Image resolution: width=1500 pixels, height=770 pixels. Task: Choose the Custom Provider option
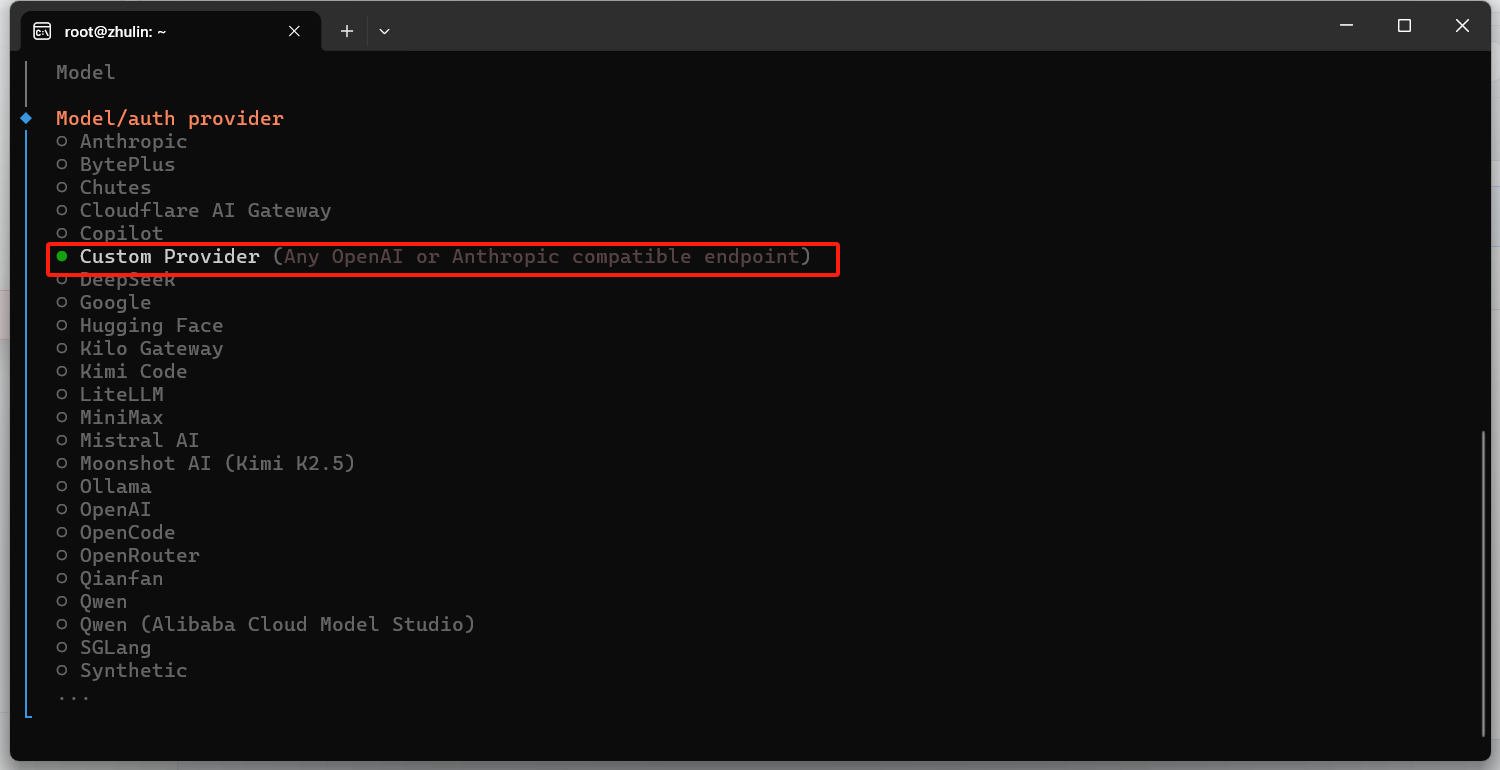click(434, 257)
